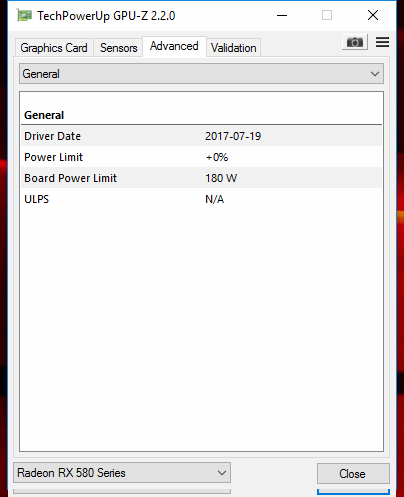The width and height of the screenshot is (404, 497).
Task: Click the N/A value for ULPS
Action: click(x=214, y=199)
